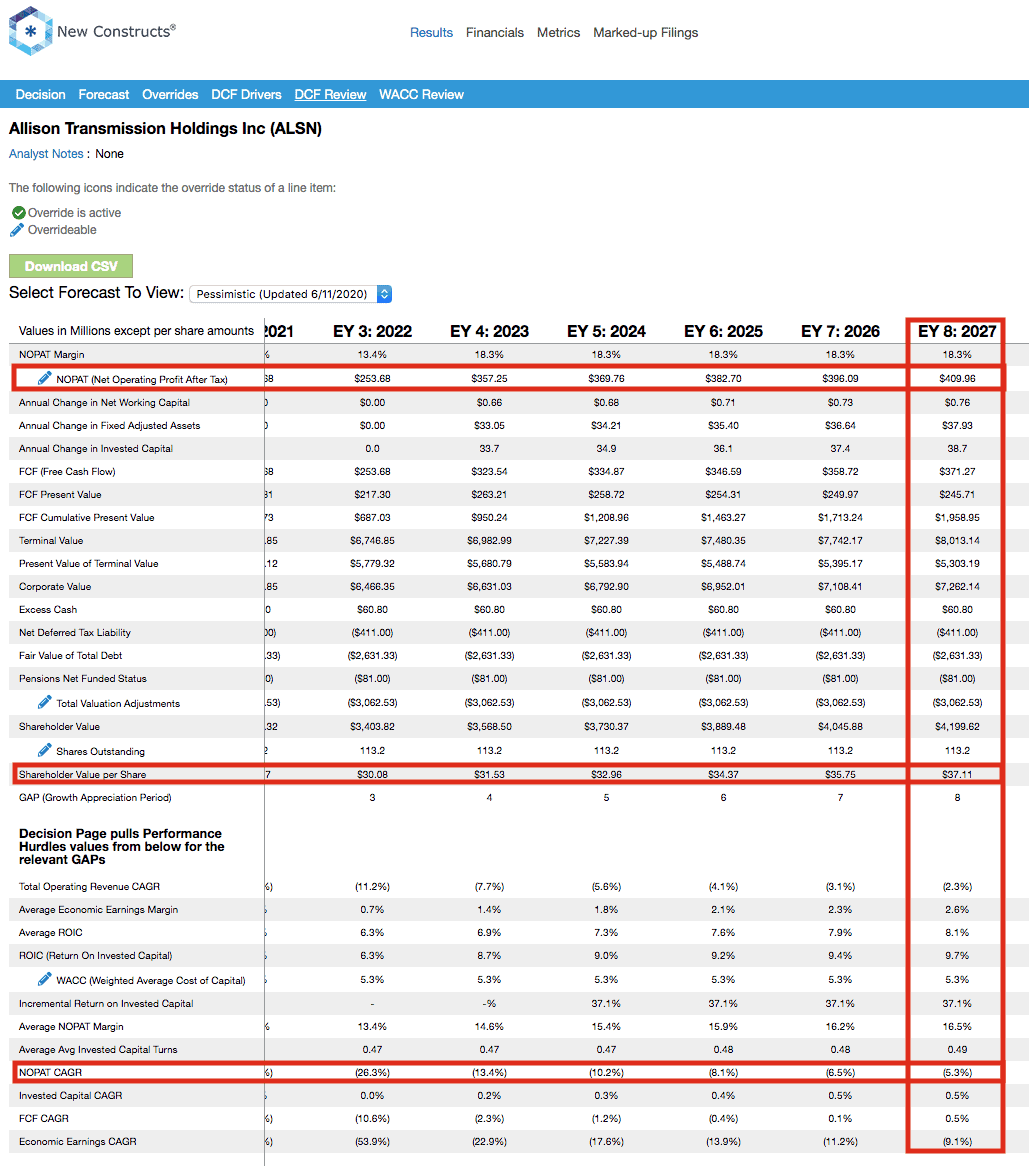Open the Results menu
This screenshot has width=1029, height=1166.
(431, 33)
